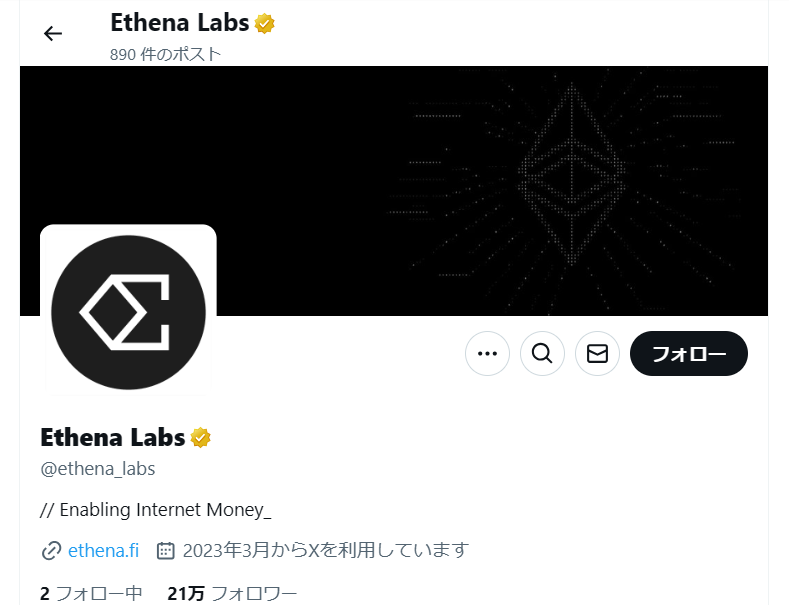Click the 890 件のポスト post count
The width and height of the screenshot is (789, 605).
(166, 54)
